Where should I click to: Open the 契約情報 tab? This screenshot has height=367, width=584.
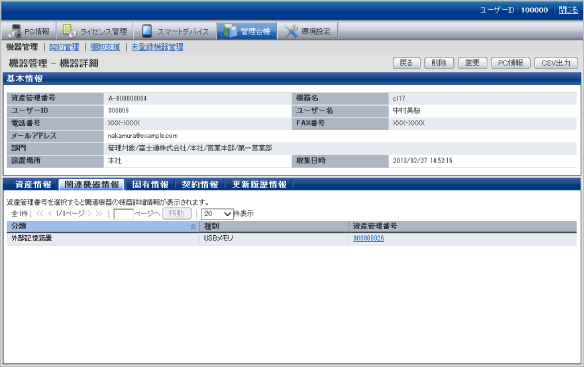coord(200,184)
